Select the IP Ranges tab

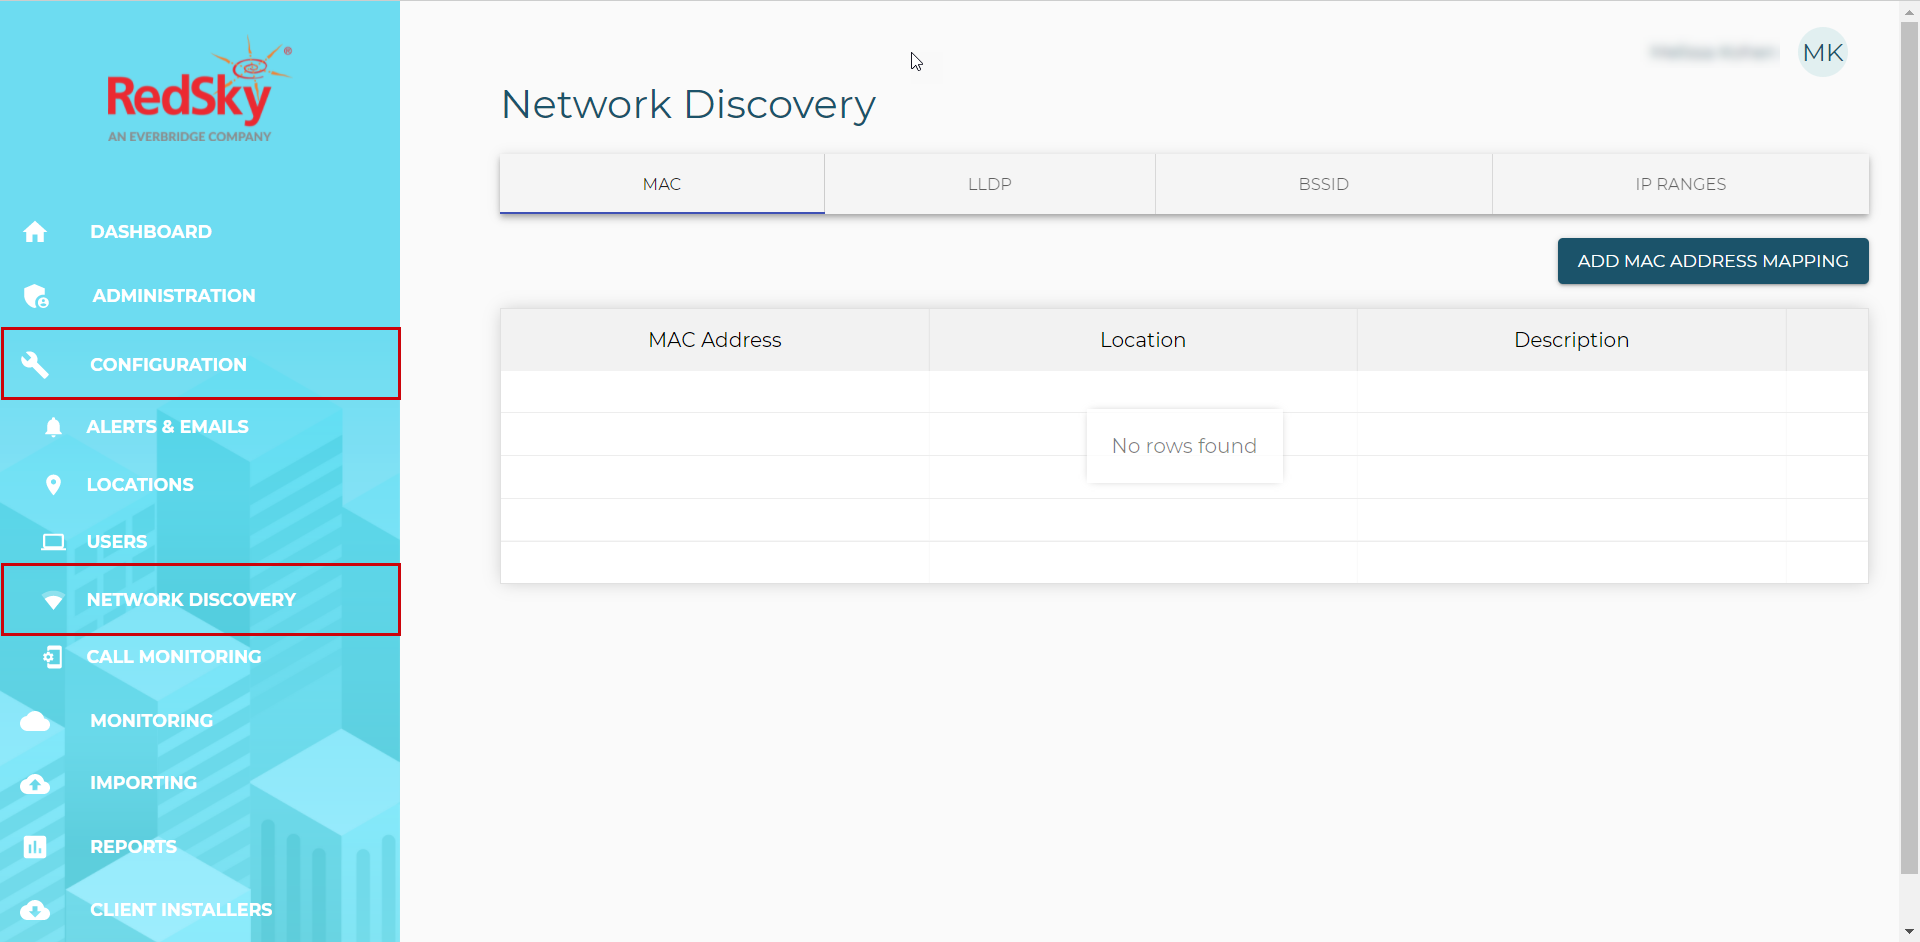pos(1680,184)
